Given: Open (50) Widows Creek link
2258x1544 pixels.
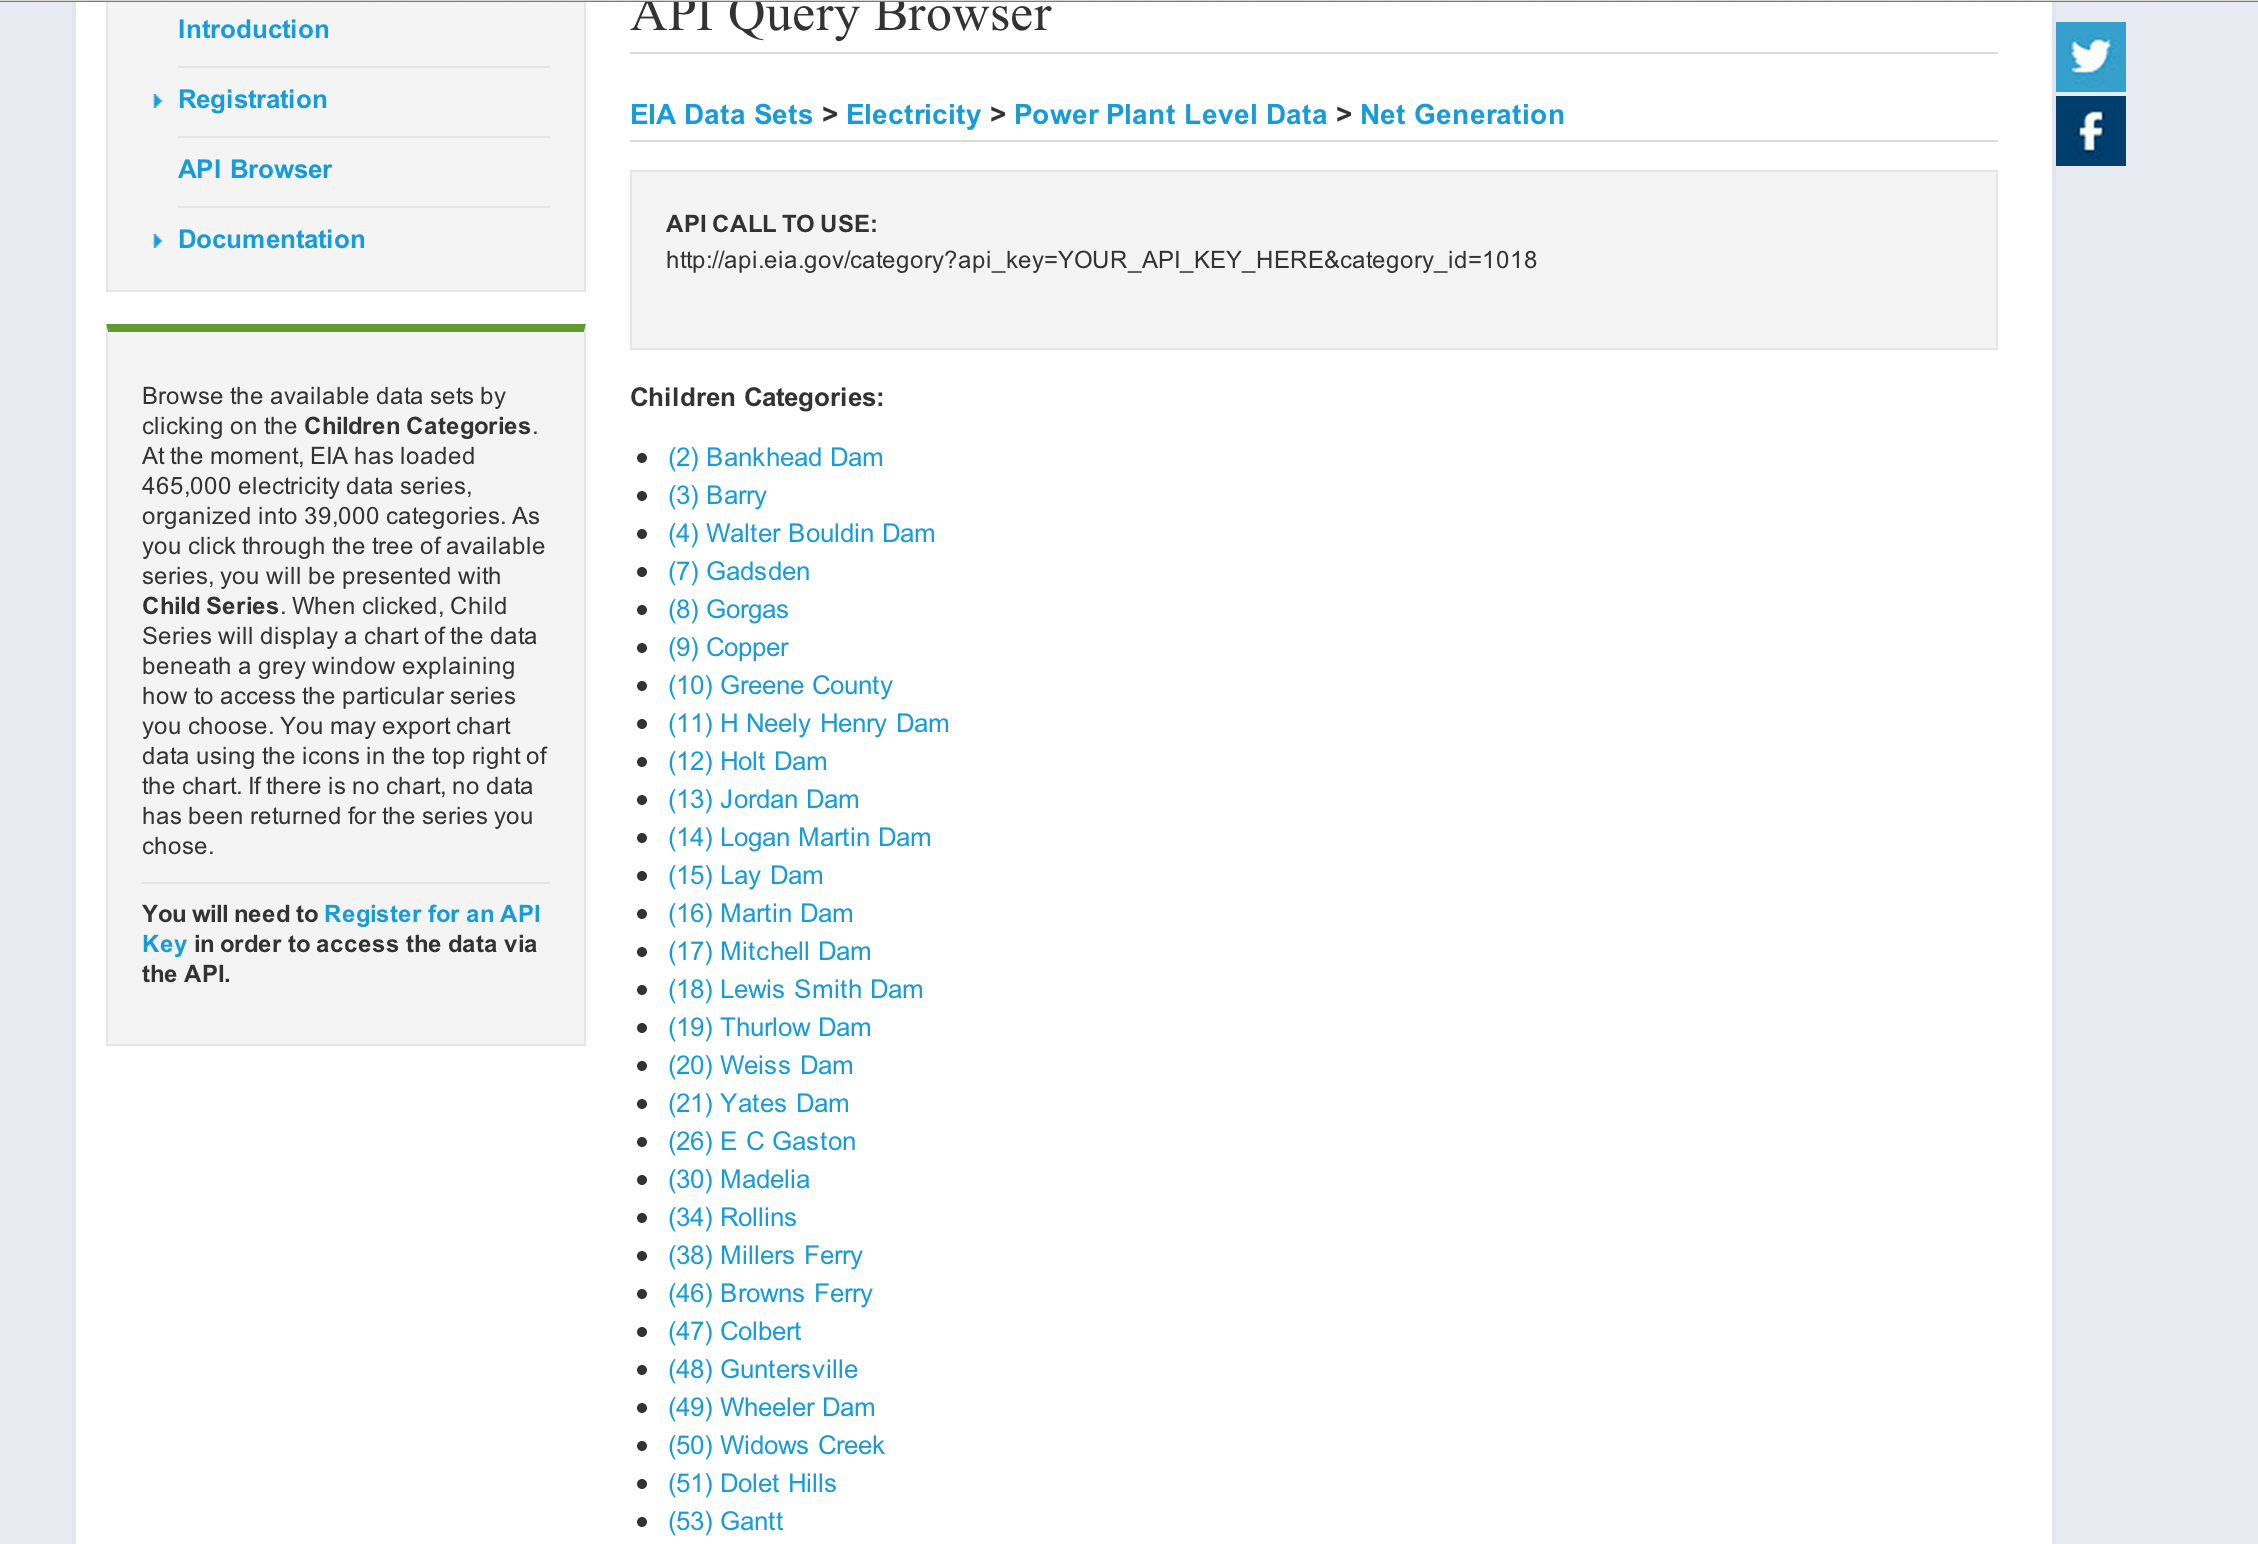Looking at the screenshot, I should point(776,1445).
